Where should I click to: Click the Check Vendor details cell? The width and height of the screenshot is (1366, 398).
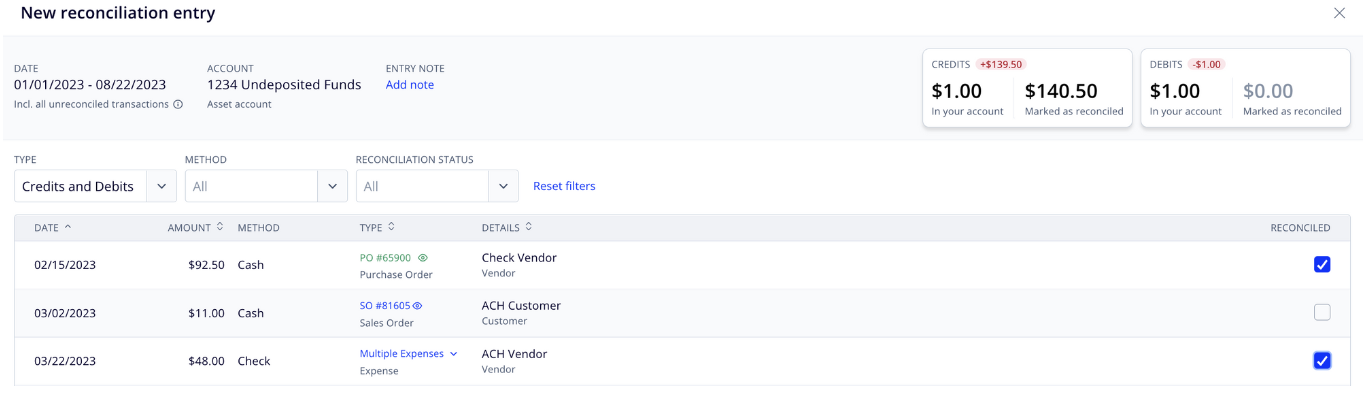519,258
